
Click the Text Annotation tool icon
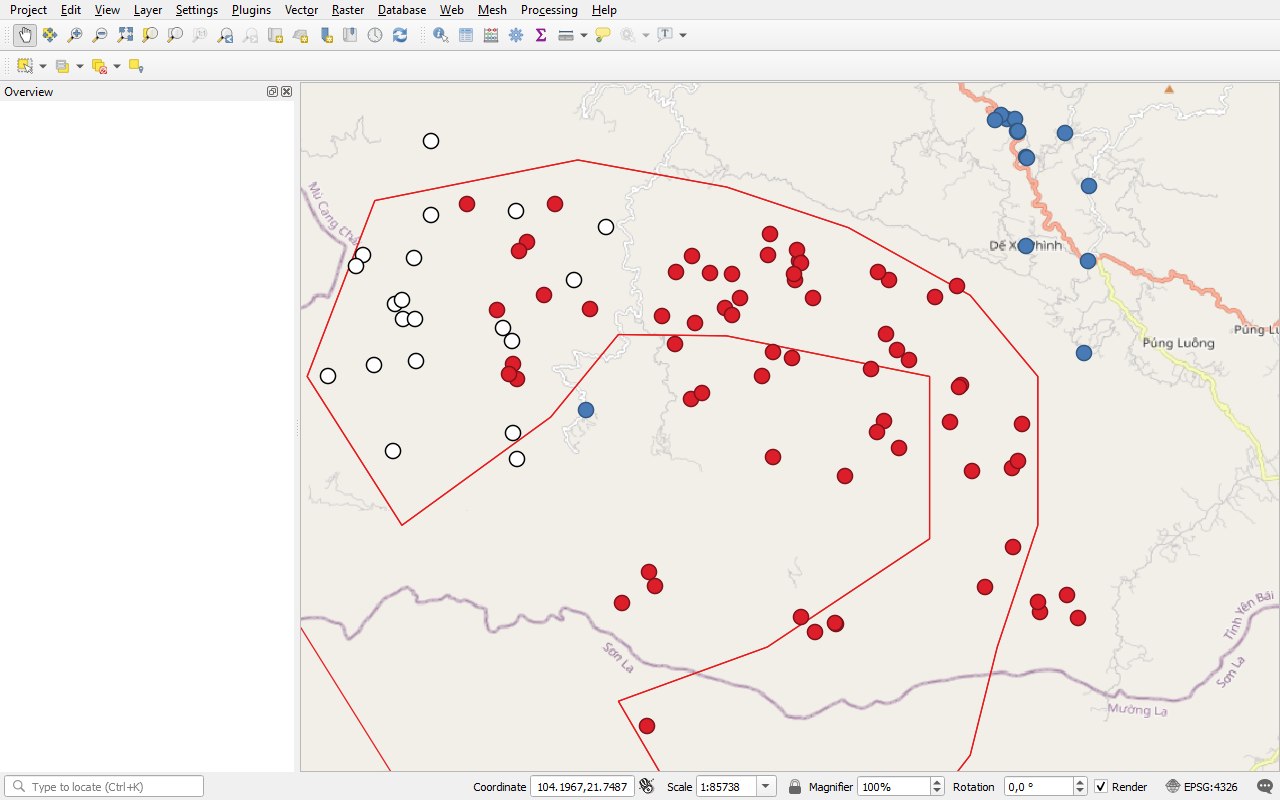[665, 35]
